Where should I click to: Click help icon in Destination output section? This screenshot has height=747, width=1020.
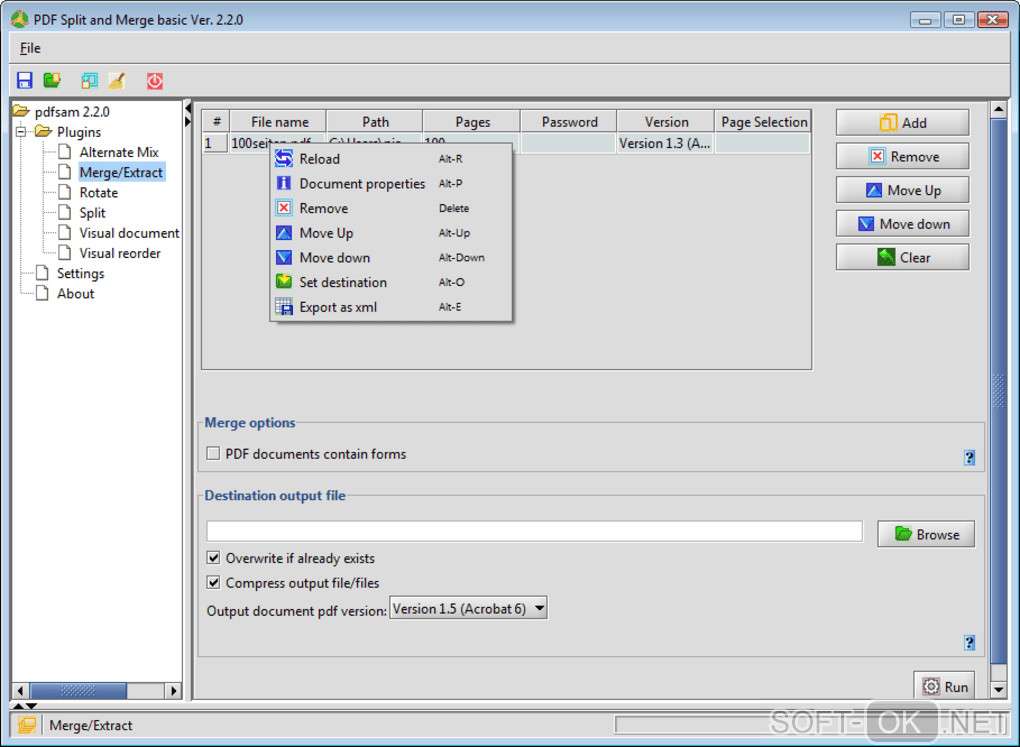pos(968,643)
